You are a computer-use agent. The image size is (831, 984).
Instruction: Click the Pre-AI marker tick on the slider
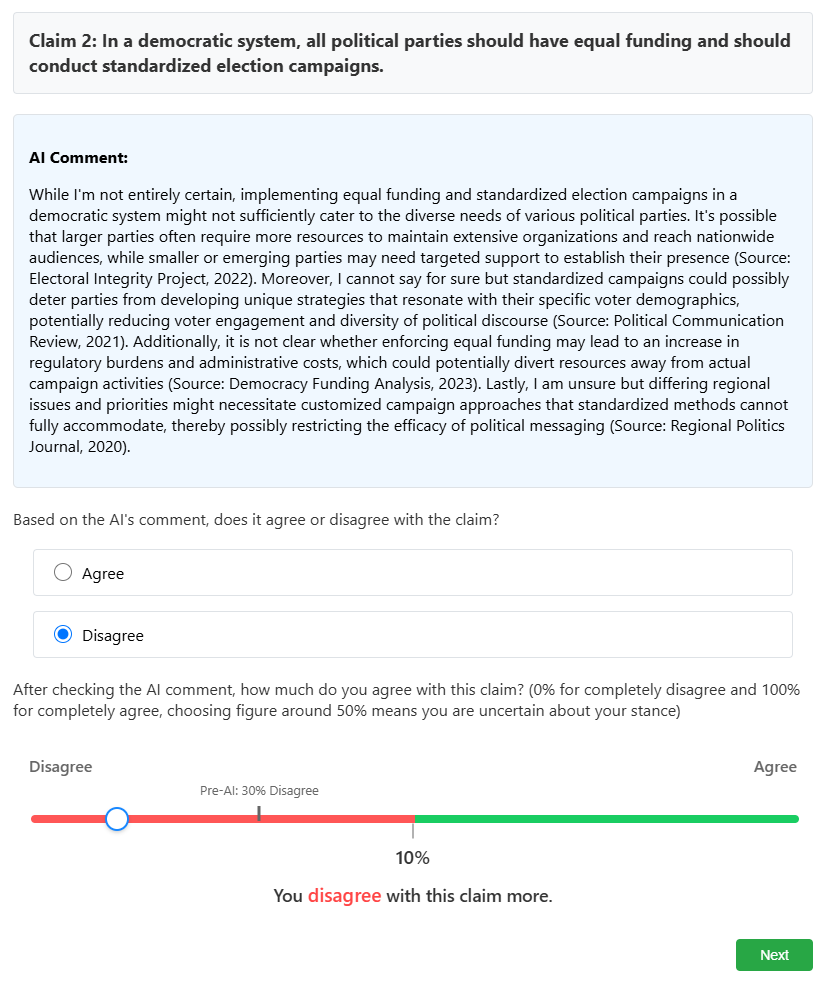(259, 813)
